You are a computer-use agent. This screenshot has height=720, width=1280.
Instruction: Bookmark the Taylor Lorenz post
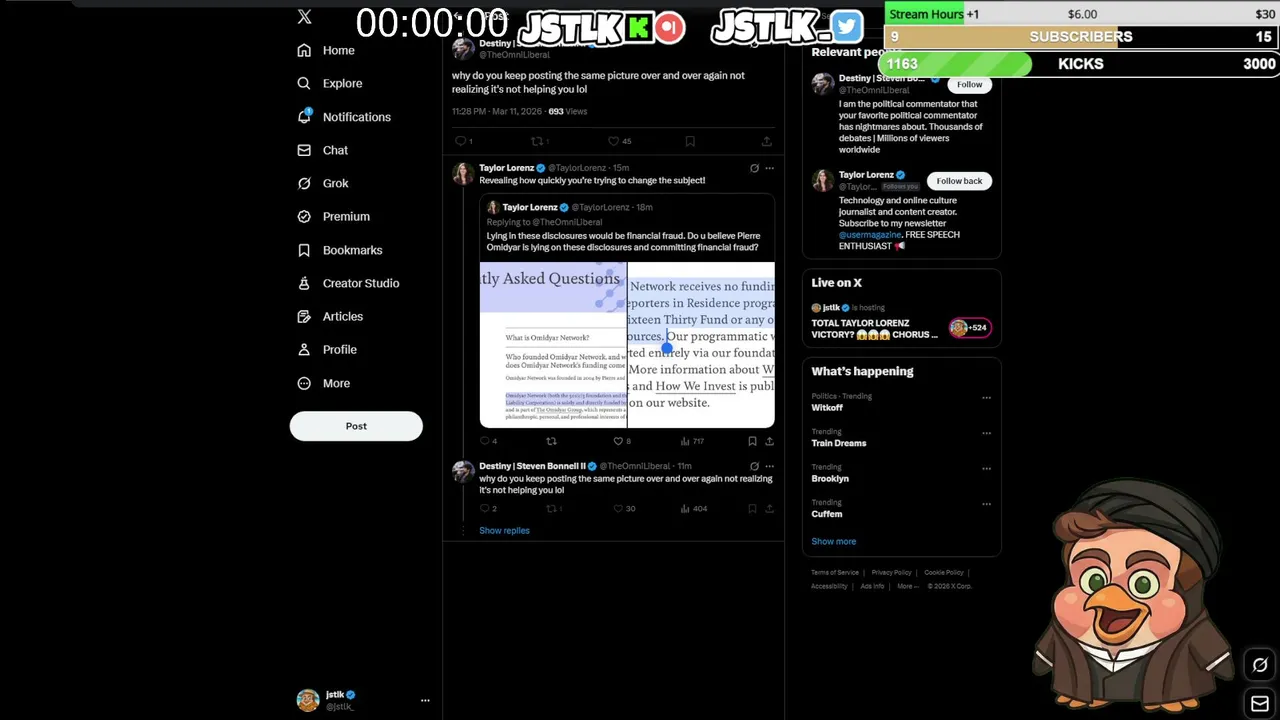click(x=752, y=441)
